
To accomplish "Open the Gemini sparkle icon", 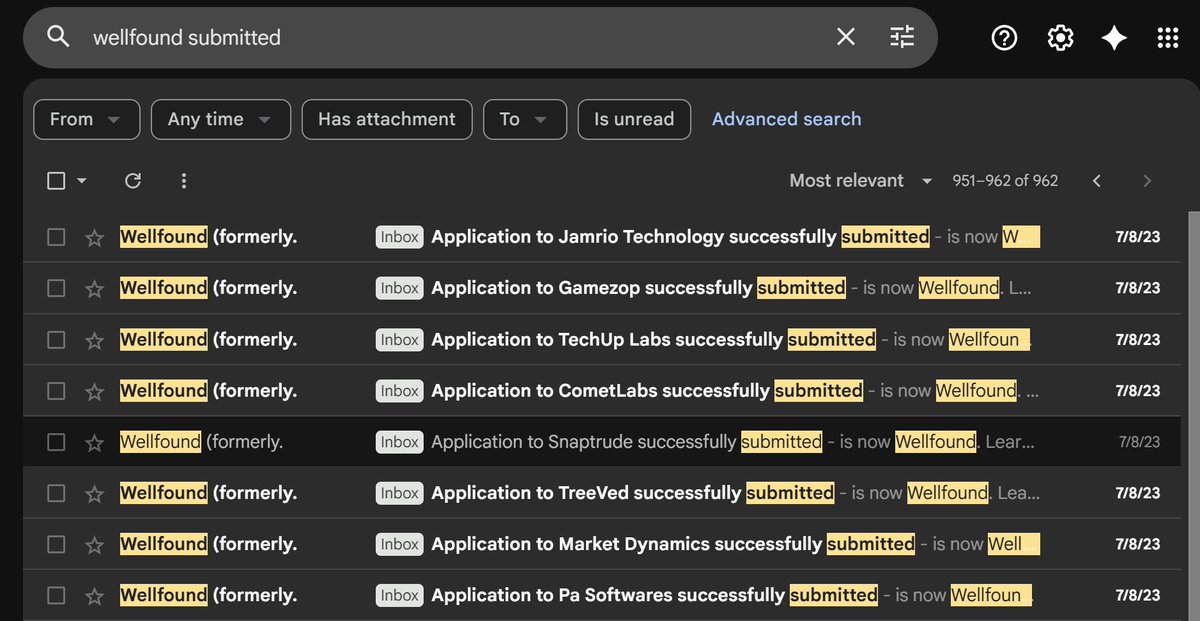I will (x=1114, y=38).
